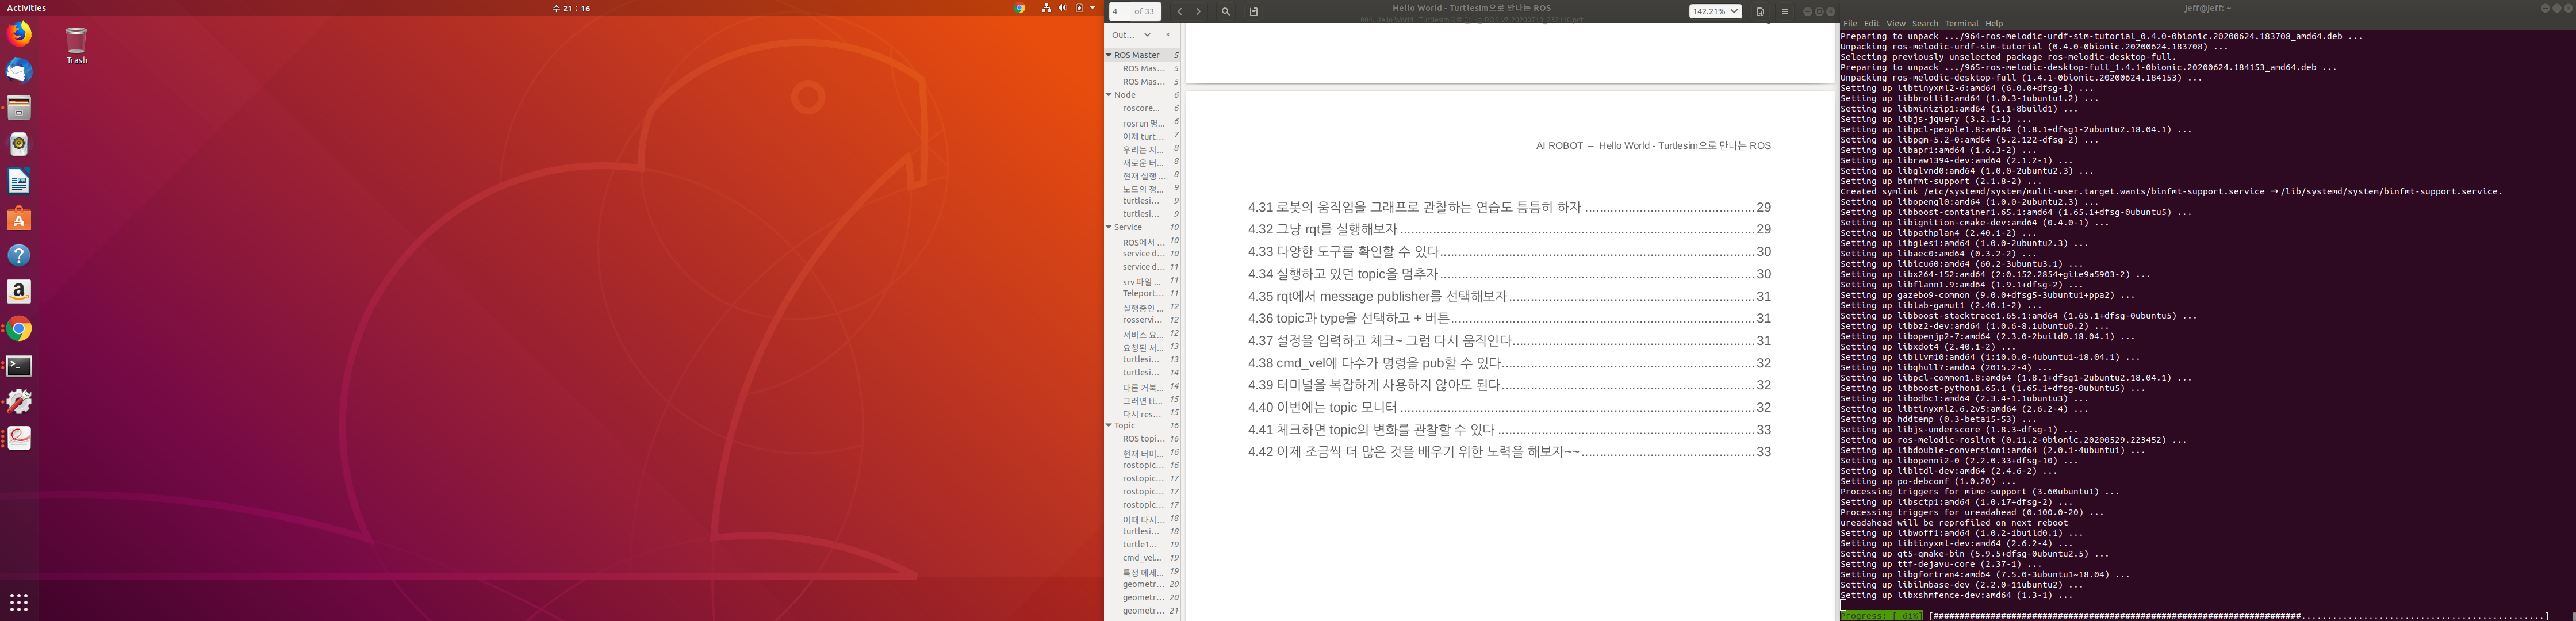Open the 142.21% zoom dropdown
This screenshot has height=621, width=2576.
[1715, 12]
